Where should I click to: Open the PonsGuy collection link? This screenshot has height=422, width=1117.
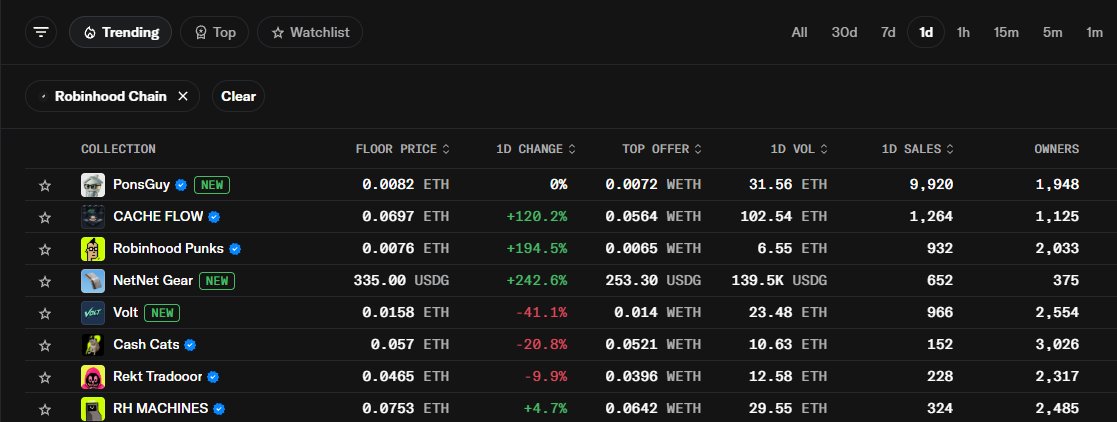click(141, 185)
